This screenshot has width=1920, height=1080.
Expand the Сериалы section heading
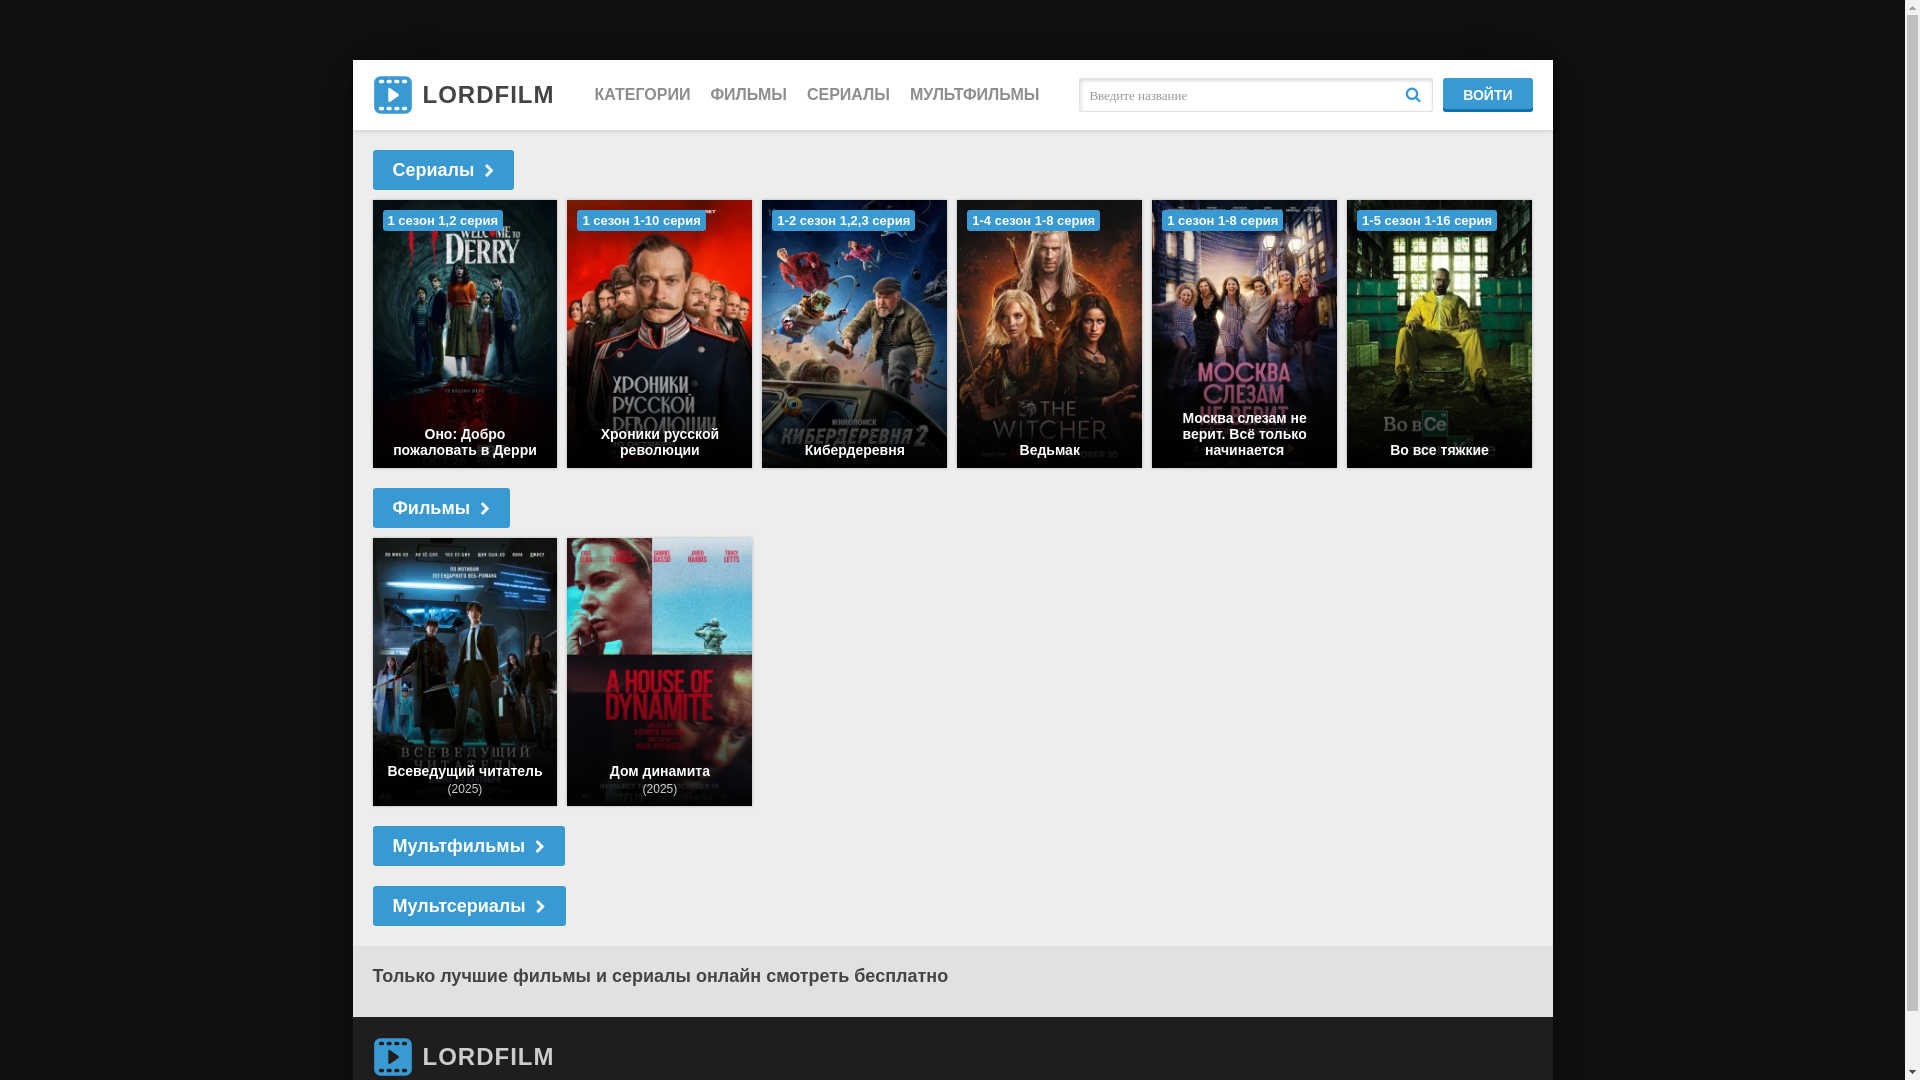443,170
